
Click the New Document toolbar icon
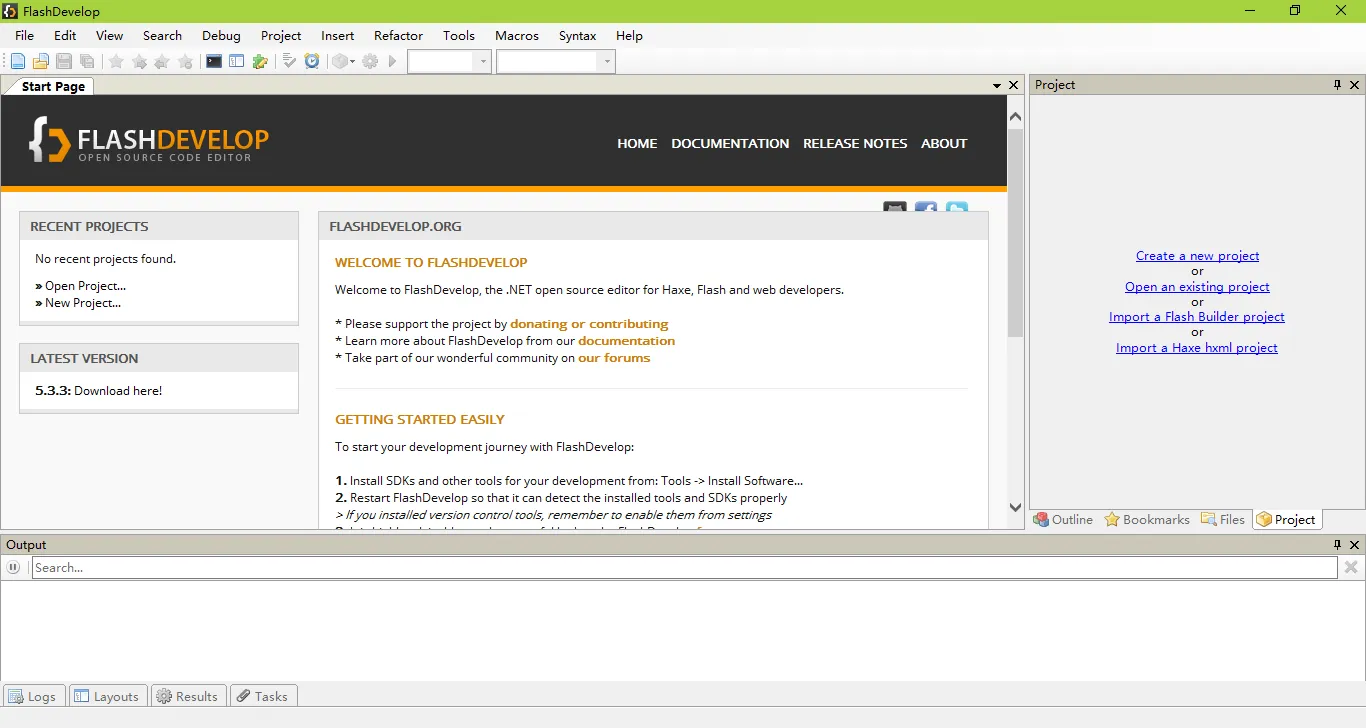pyautogui.click(x=18, y=62)
